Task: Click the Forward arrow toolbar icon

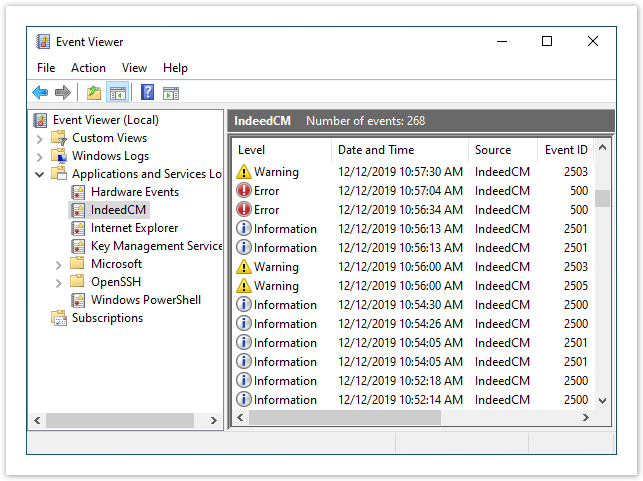Action: (63, 93)
